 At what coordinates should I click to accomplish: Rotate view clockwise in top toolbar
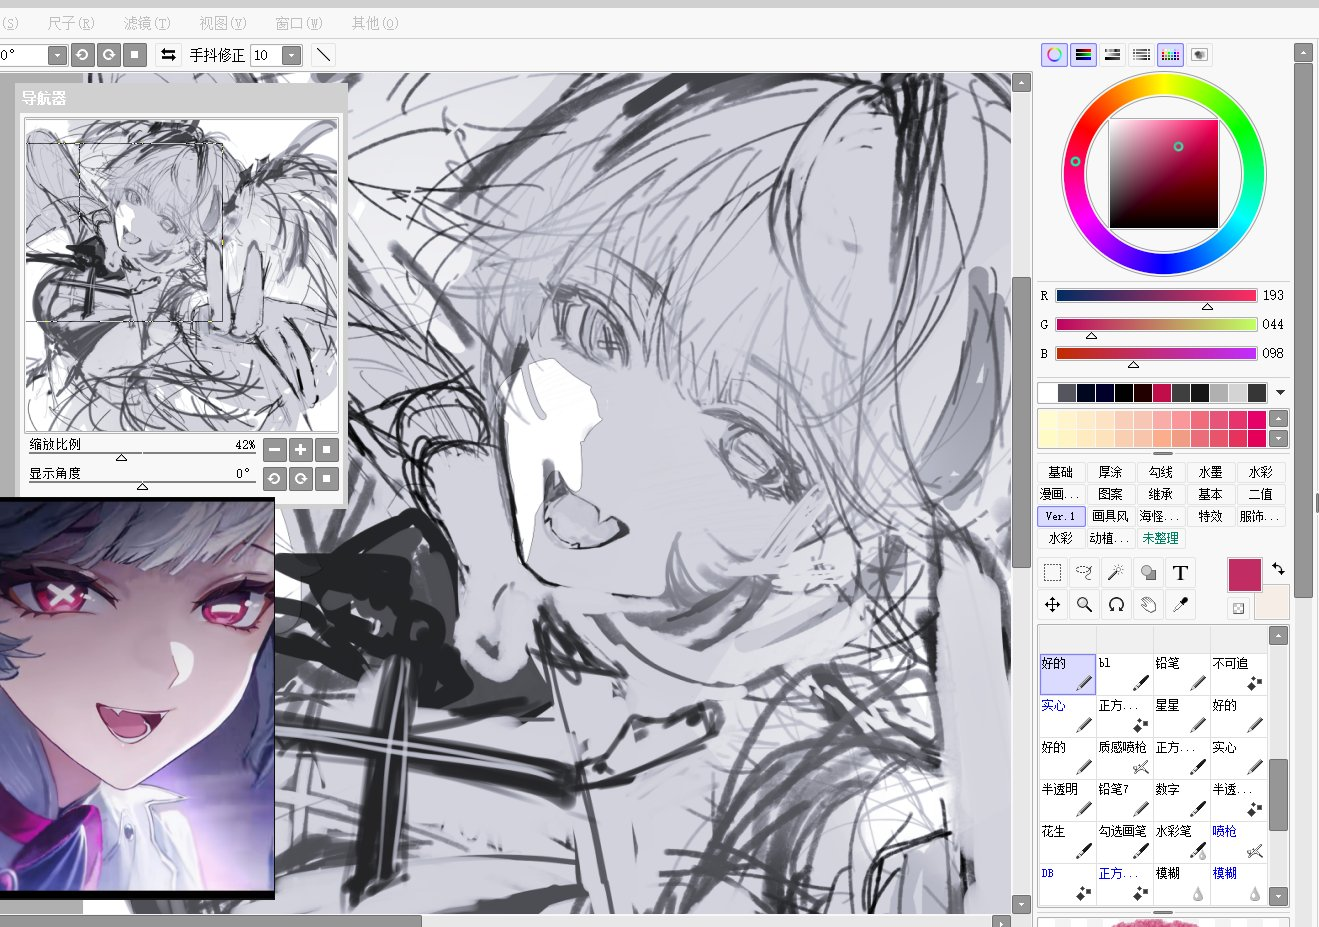click(109, 55)
